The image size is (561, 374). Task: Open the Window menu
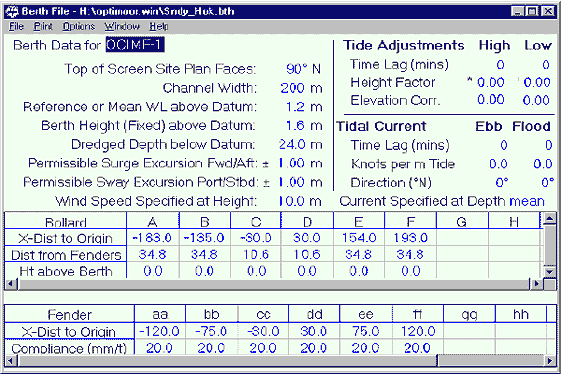122,26
